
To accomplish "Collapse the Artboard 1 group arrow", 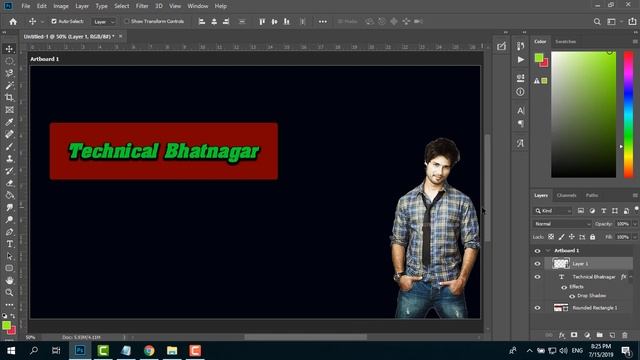I will tap(548, 251).
